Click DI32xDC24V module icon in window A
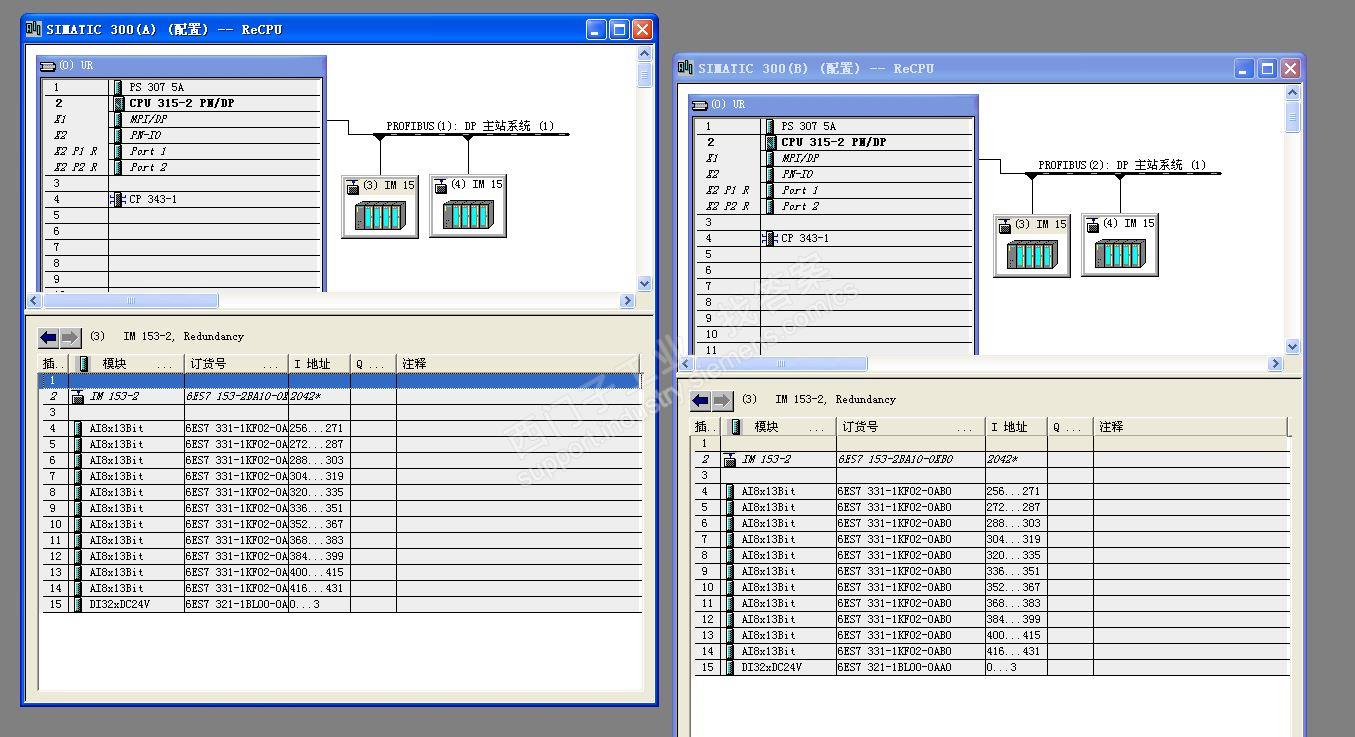Screen dimensions: 1355x737 pos(78,604)
